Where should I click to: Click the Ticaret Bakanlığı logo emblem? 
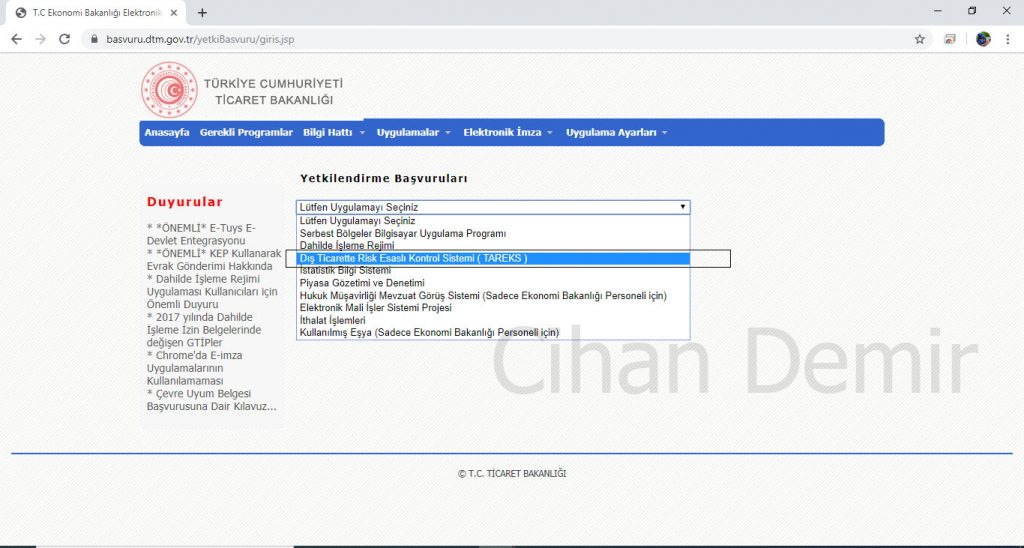coord(169,89)
